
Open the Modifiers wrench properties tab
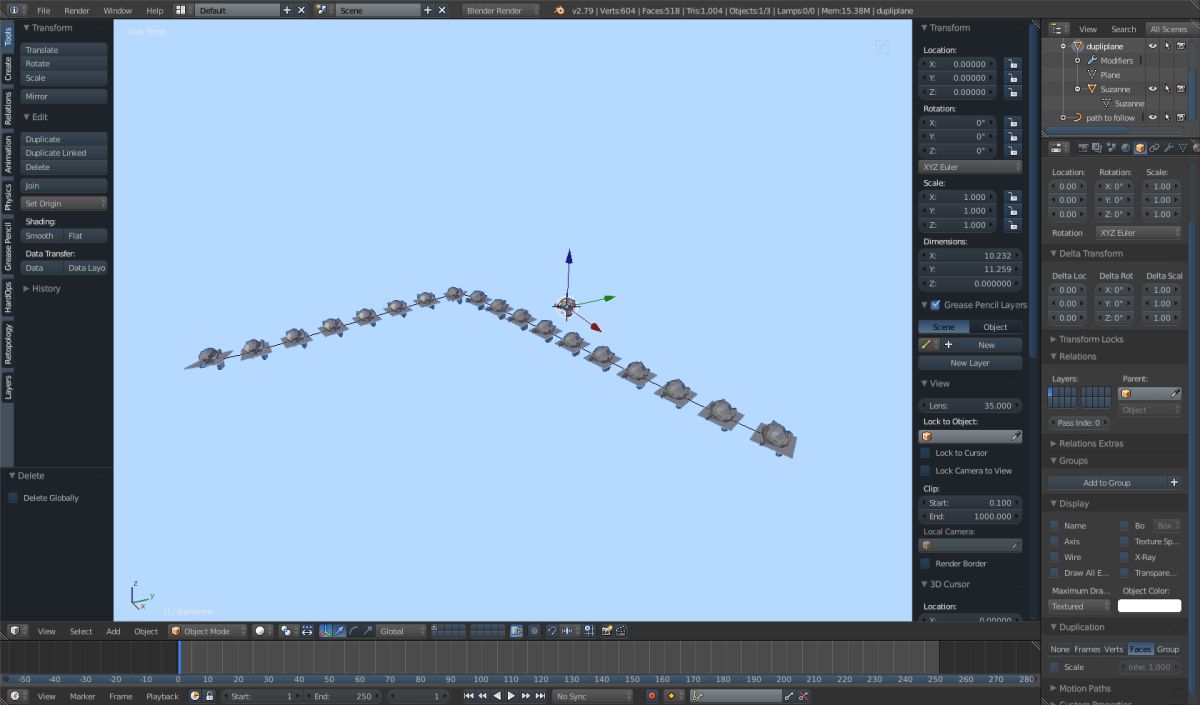pyautogui.click(x=1168, y=148)
